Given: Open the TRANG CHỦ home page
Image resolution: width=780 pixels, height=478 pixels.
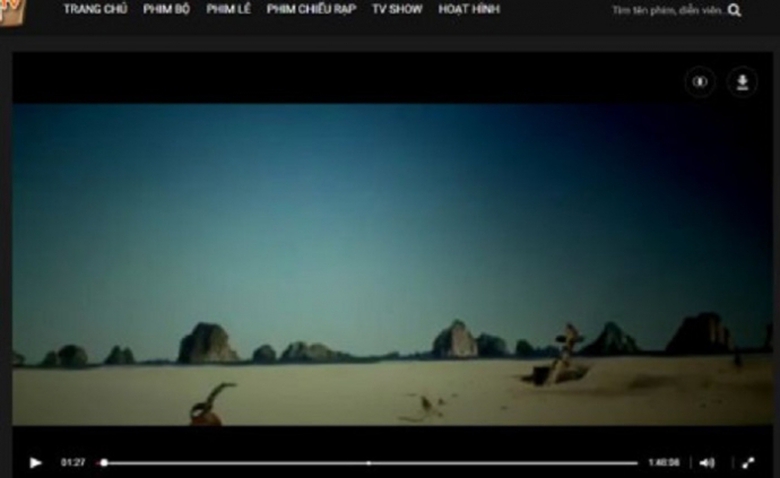Looking at the screenshot, I should (95, 9).
